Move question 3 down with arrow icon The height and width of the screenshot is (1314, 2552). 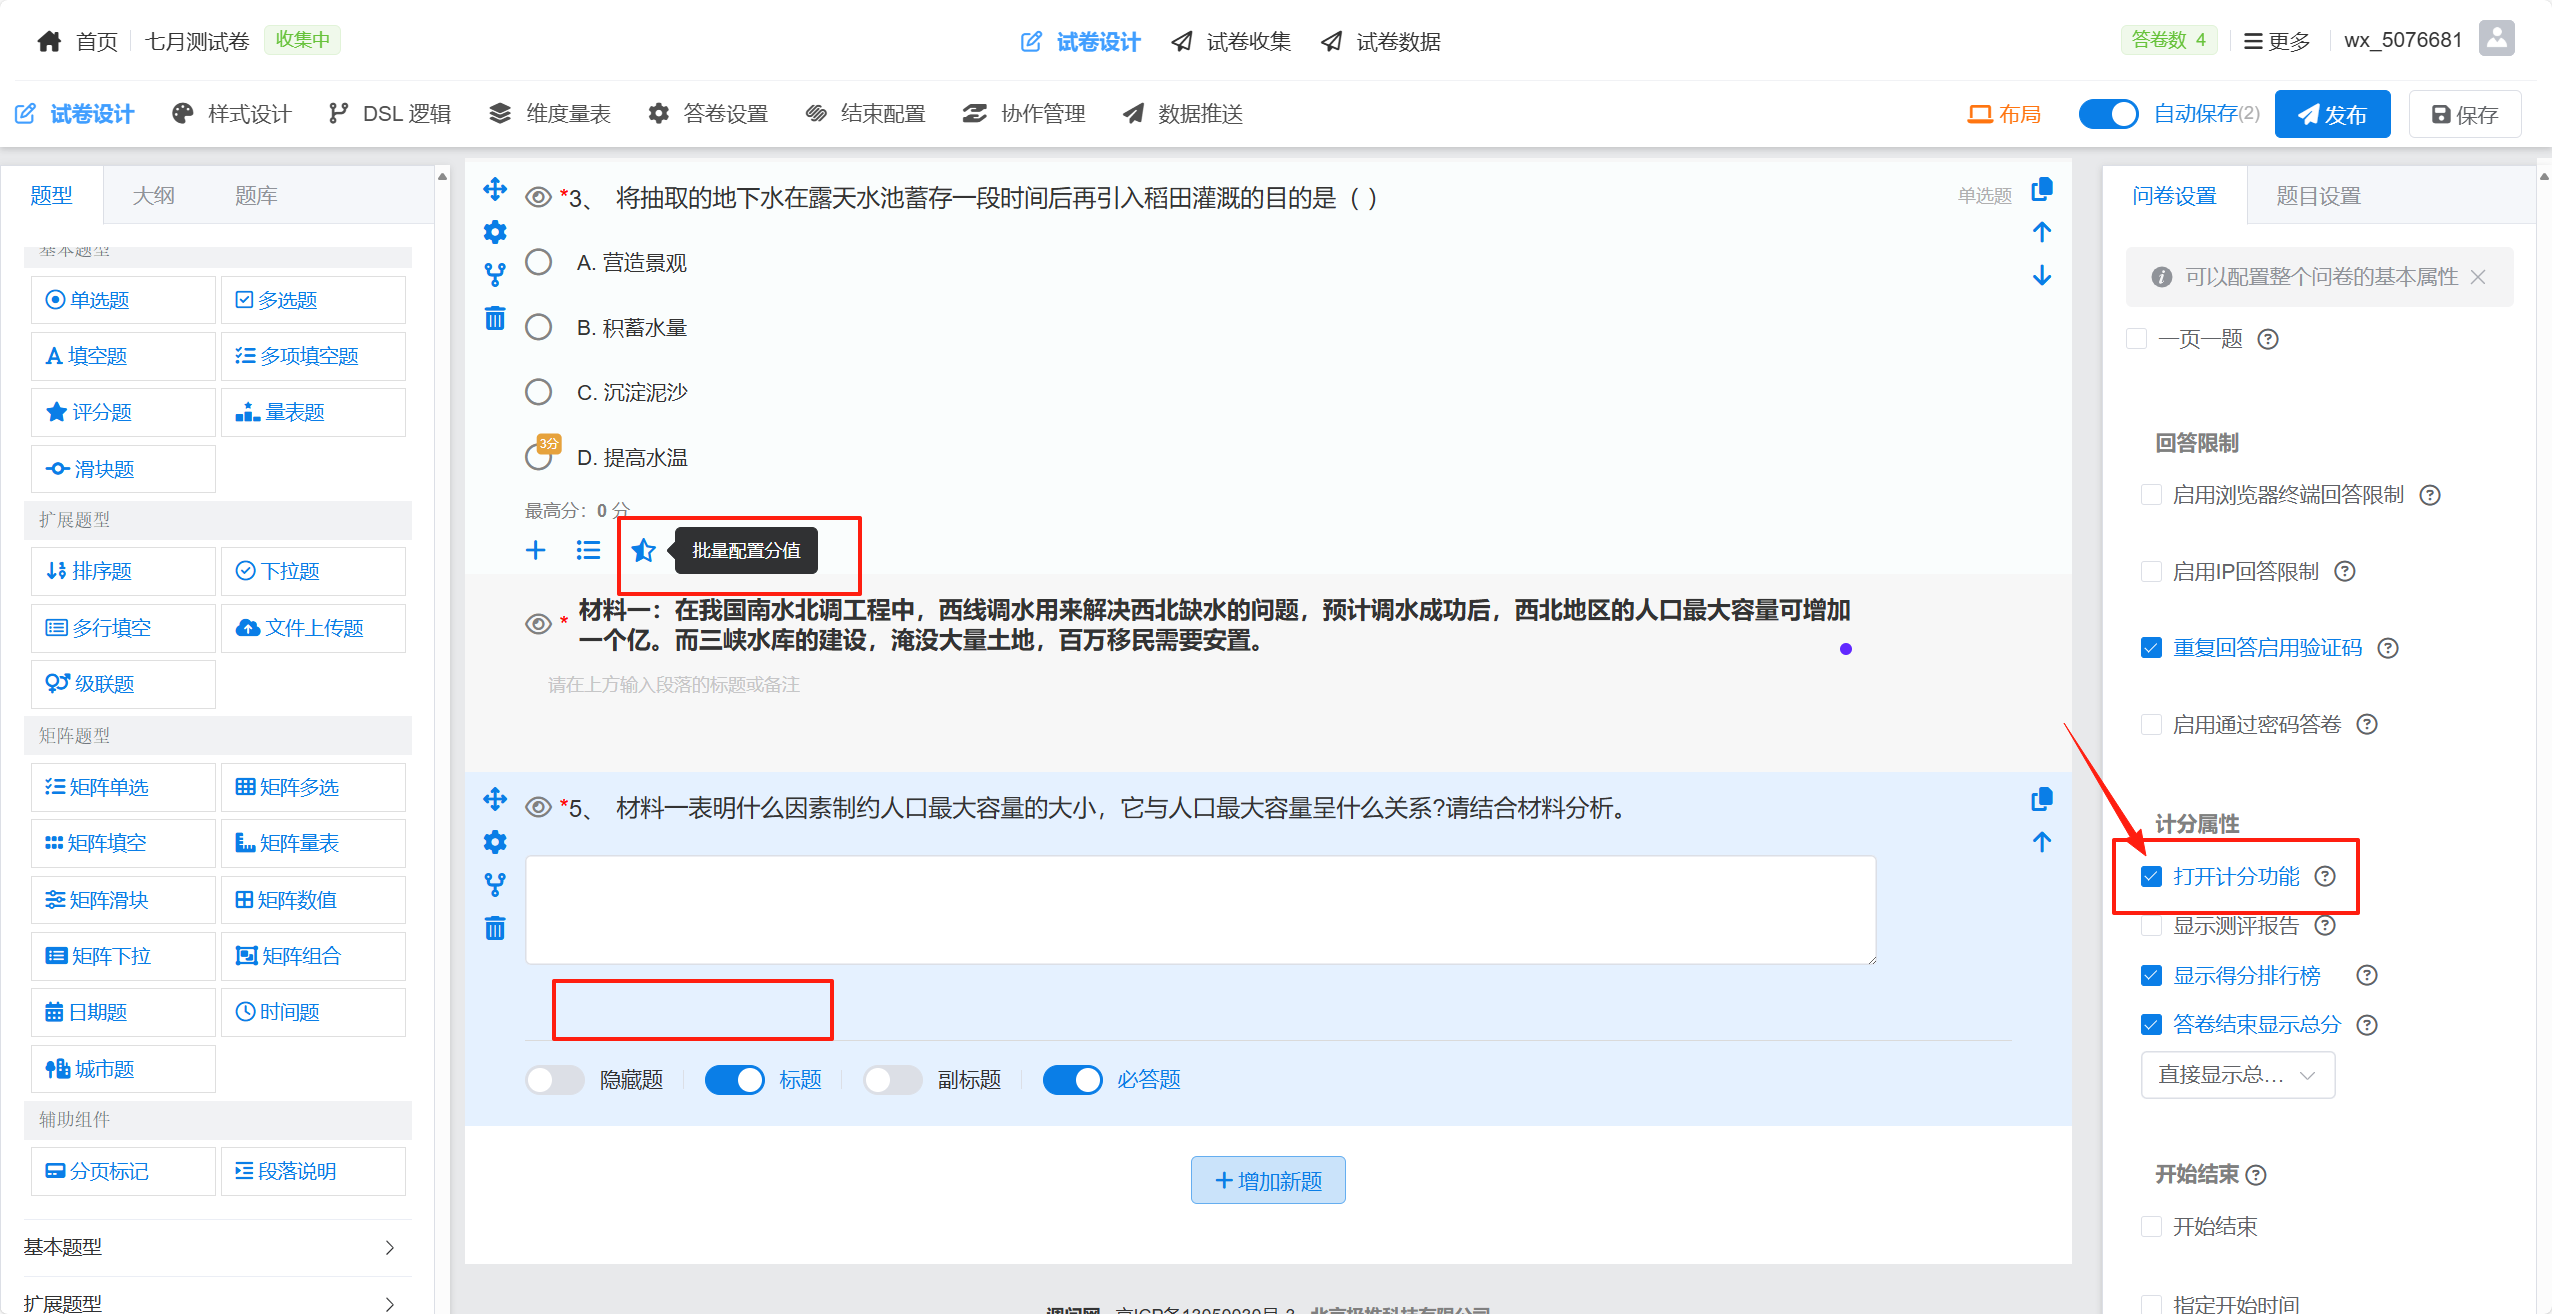[2041, 275]
